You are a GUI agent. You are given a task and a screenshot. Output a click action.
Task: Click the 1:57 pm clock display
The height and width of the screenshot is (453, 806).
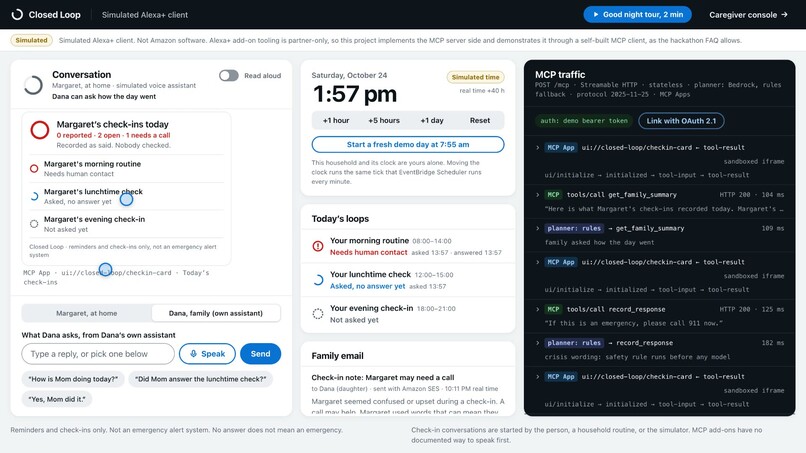tap(355, 94)
